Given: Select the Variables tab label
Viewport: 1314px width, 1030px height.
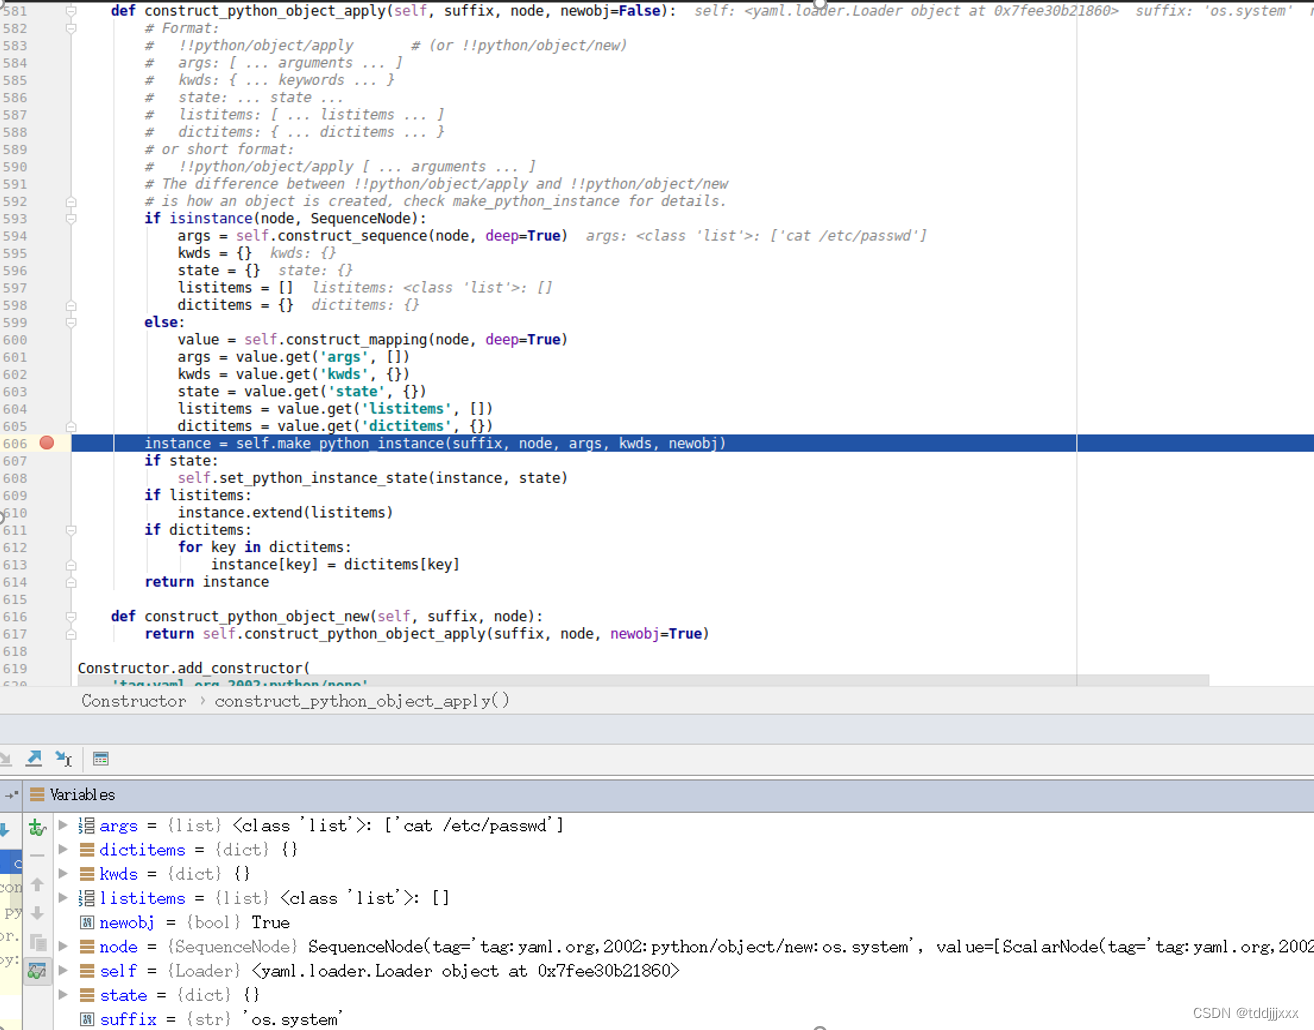Looking at the screenshot, I should (82, 795).
